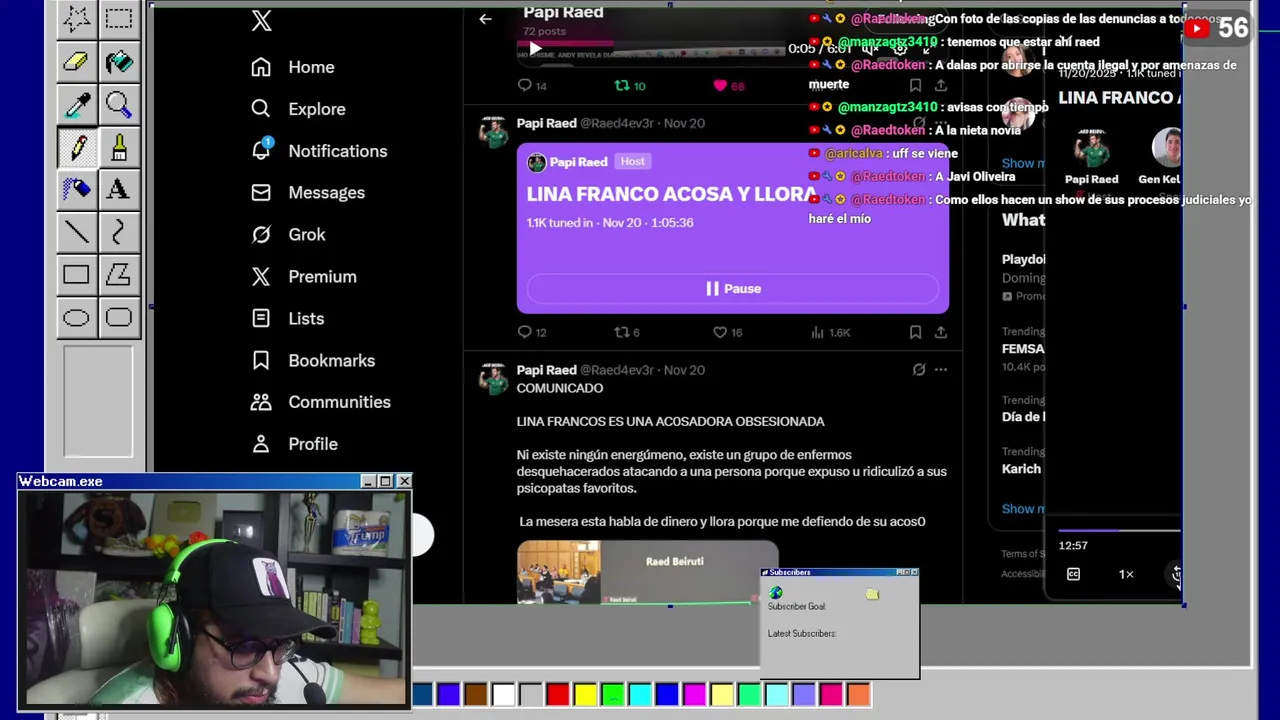The height and width of the screenshot is (720, 1280).
Task: Open Premium in the X sidebar
Action: (x=303, y=277)
